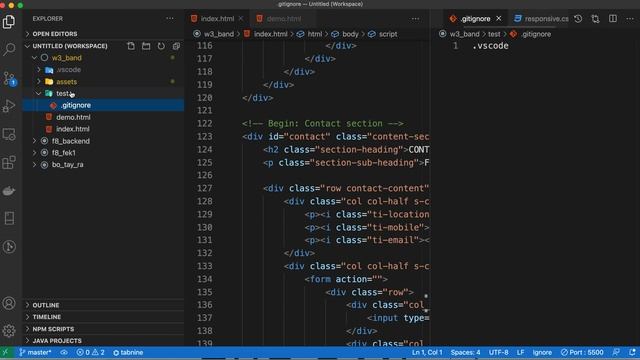Image resolution: width=640 pixels, height=360 pixels.
Task: Switch to the responsive.css tab
Action: tap(546, 18)
